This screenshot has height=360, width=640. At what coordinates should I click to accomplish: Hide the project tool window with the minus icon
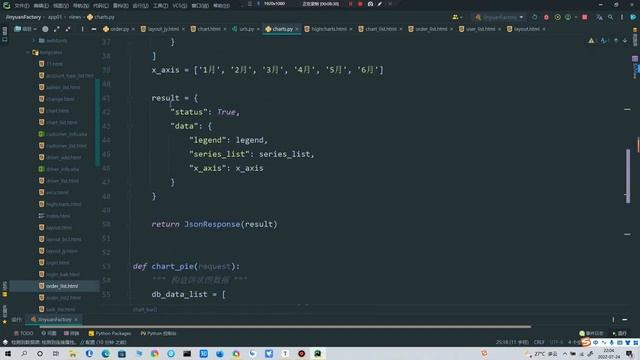pyautogui.click(x=94, y=29)
